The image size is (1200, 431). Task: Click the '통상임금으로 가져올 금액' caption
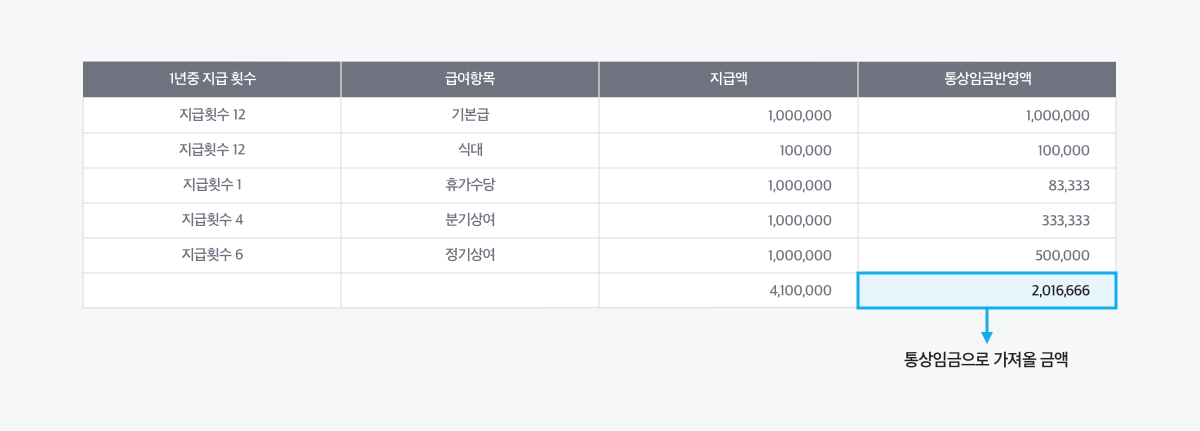coord(986,361)
